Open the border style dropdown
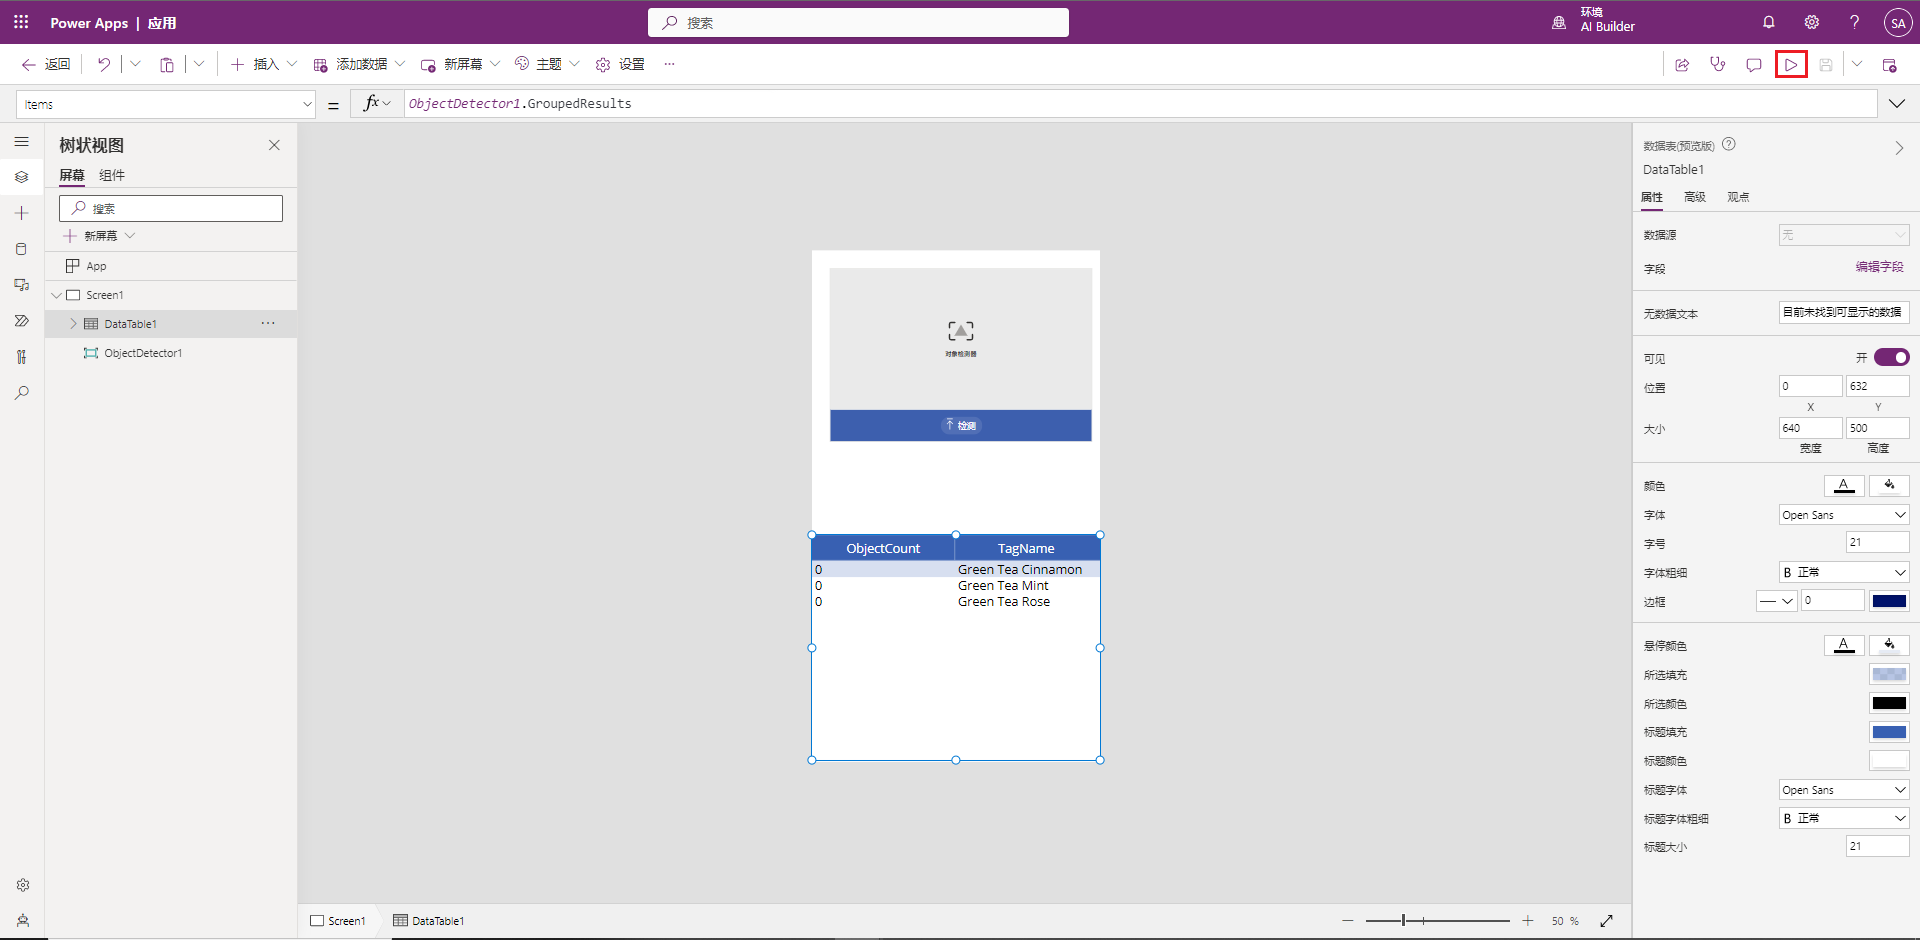Screen dimensions: 1920x940 [x=1776, y=601]
